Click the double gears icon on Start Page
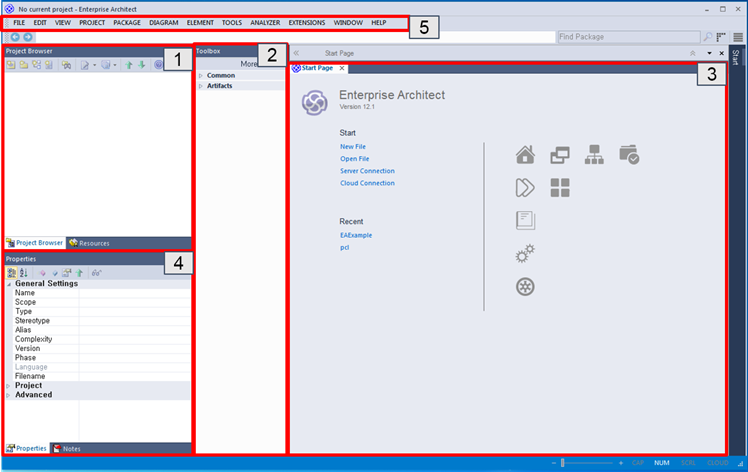Viewport: 748px width, 472px height. [525, 253]
